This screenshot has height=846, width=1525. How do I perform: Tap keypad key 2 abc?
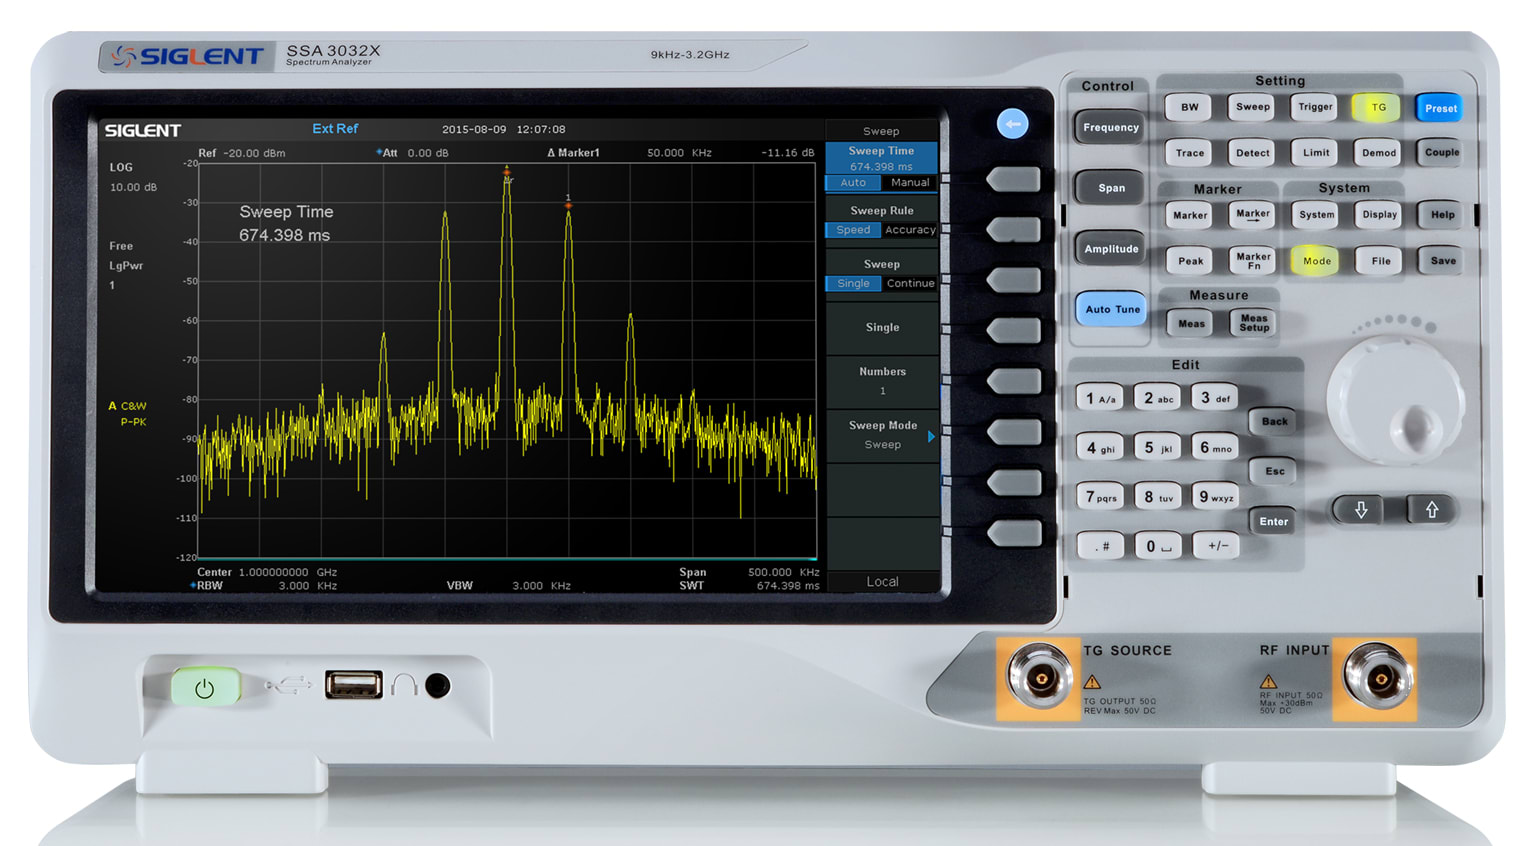point(1158,398)
